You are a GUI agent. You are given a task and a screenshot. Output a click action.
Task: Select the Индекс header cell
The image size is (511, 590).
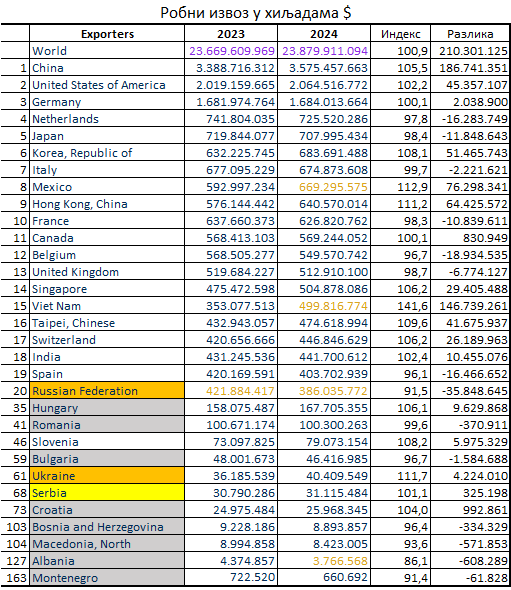(x=400, y=33)
